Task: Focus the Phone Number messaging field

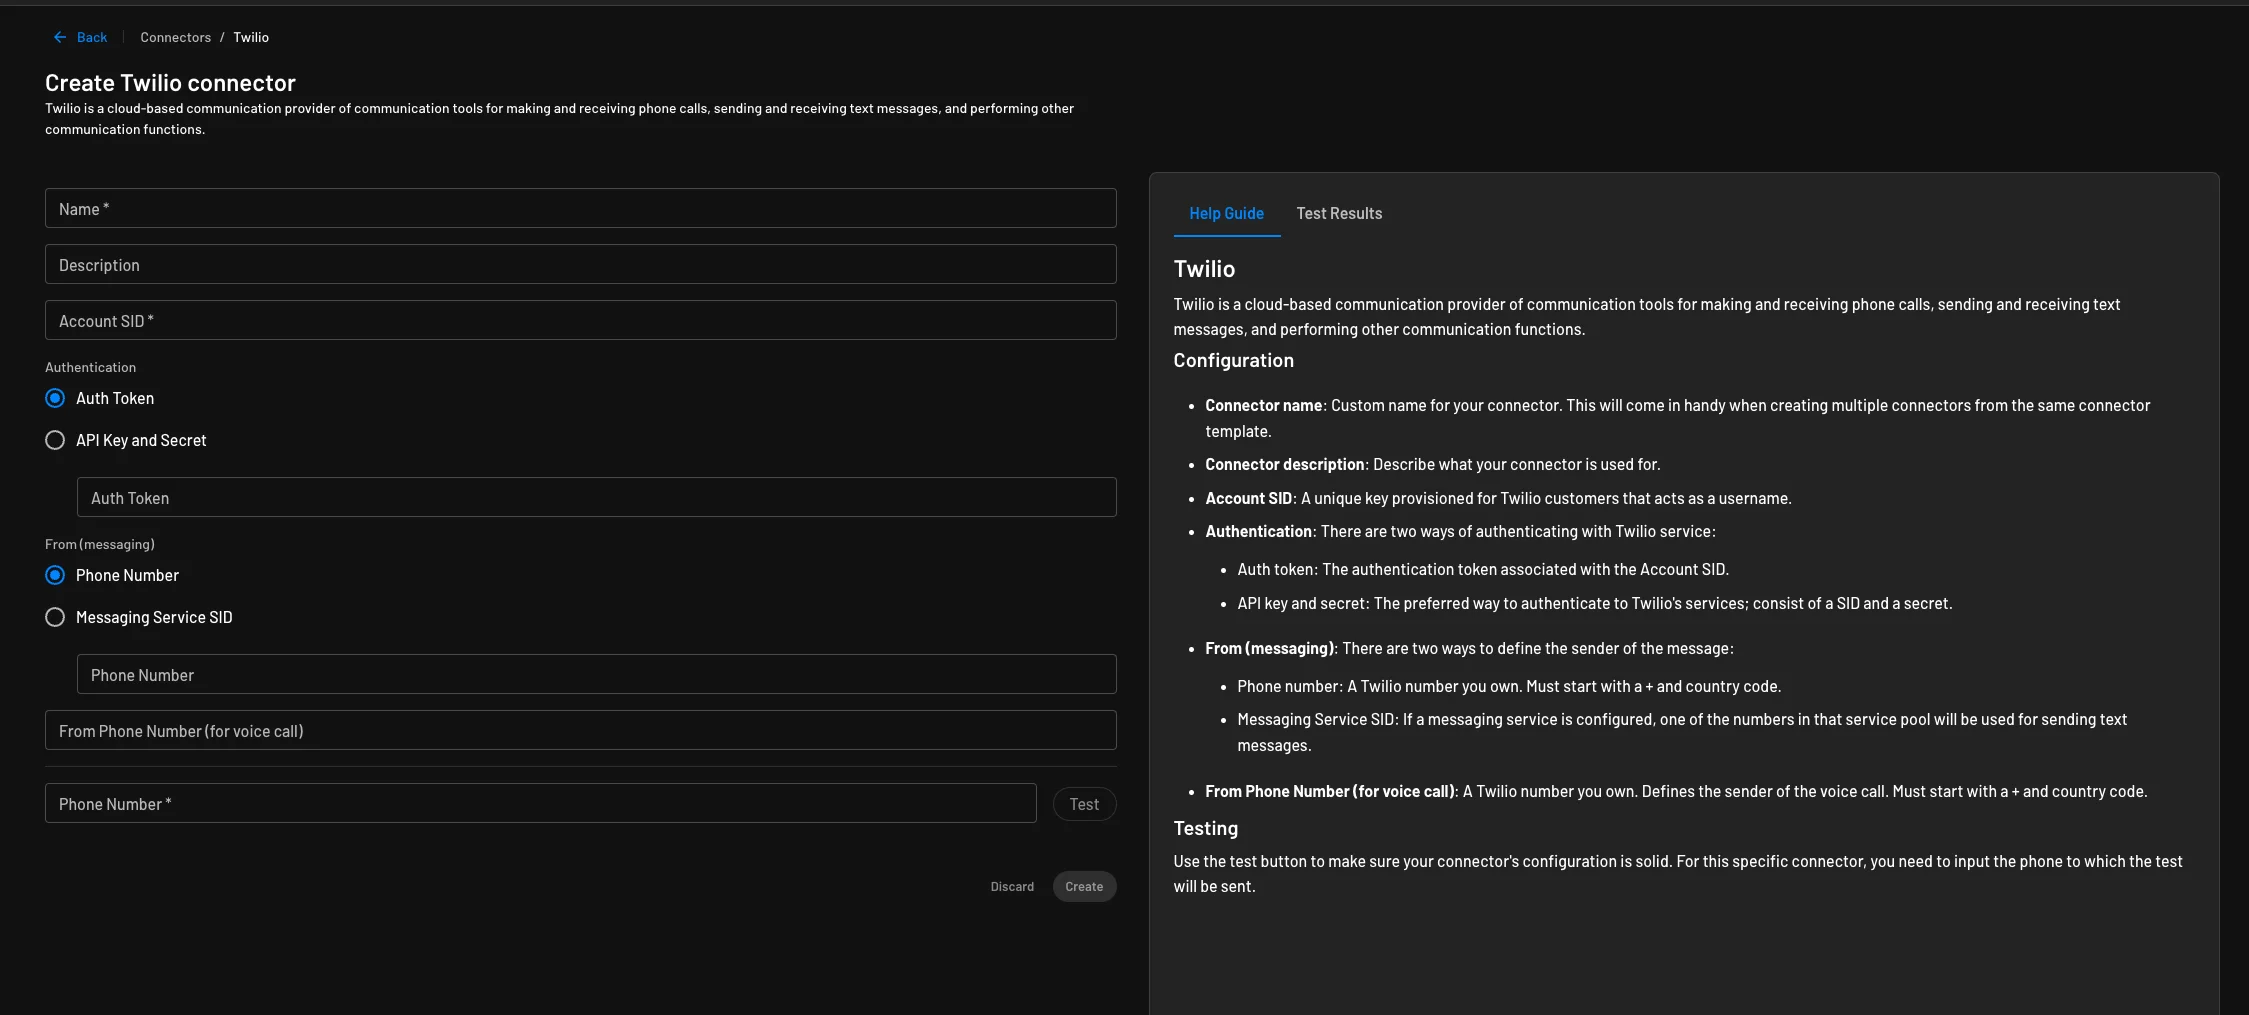Action: [596, 674]
